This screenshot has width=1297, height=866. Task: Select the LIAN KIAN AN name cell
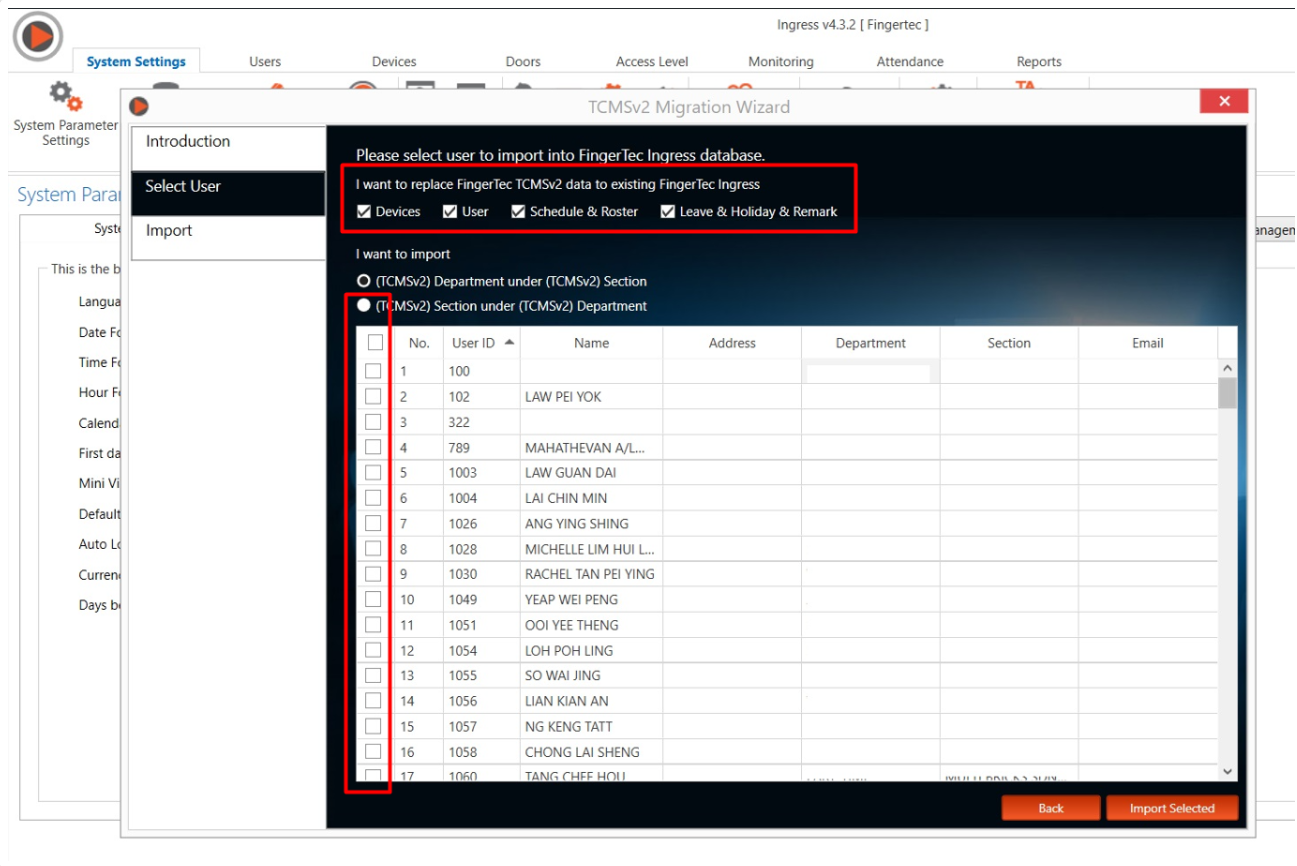(592, 701)
